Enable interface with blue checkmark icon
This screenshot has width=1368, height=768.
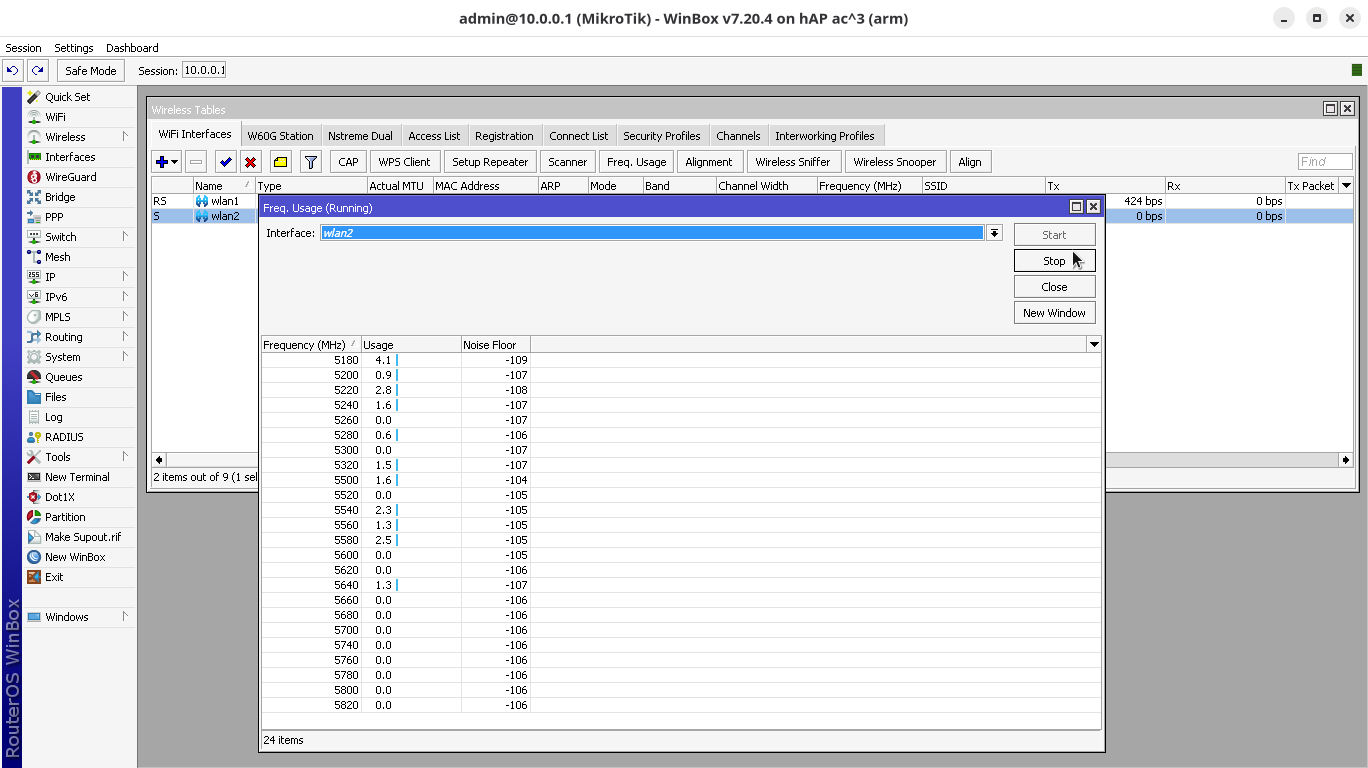coord(225,162)
